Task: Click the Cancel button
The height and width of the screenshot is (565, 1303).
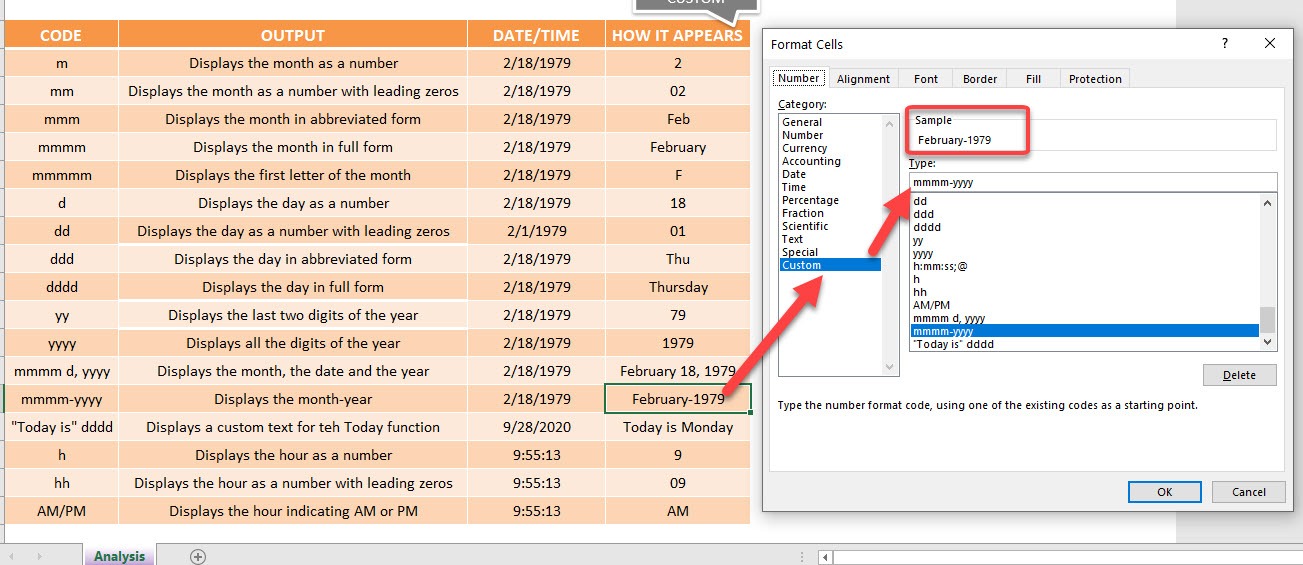Action: point(1248,492)
